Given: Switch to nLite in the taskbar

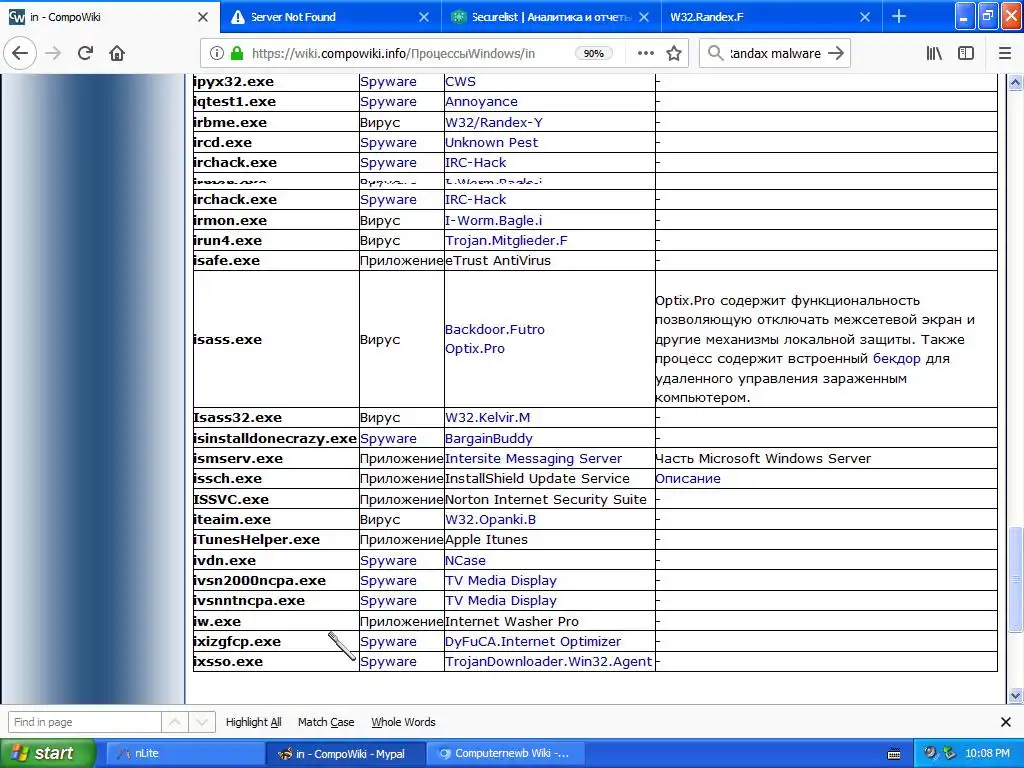Looking at the screenshot, I should click(x=184, y=754).
